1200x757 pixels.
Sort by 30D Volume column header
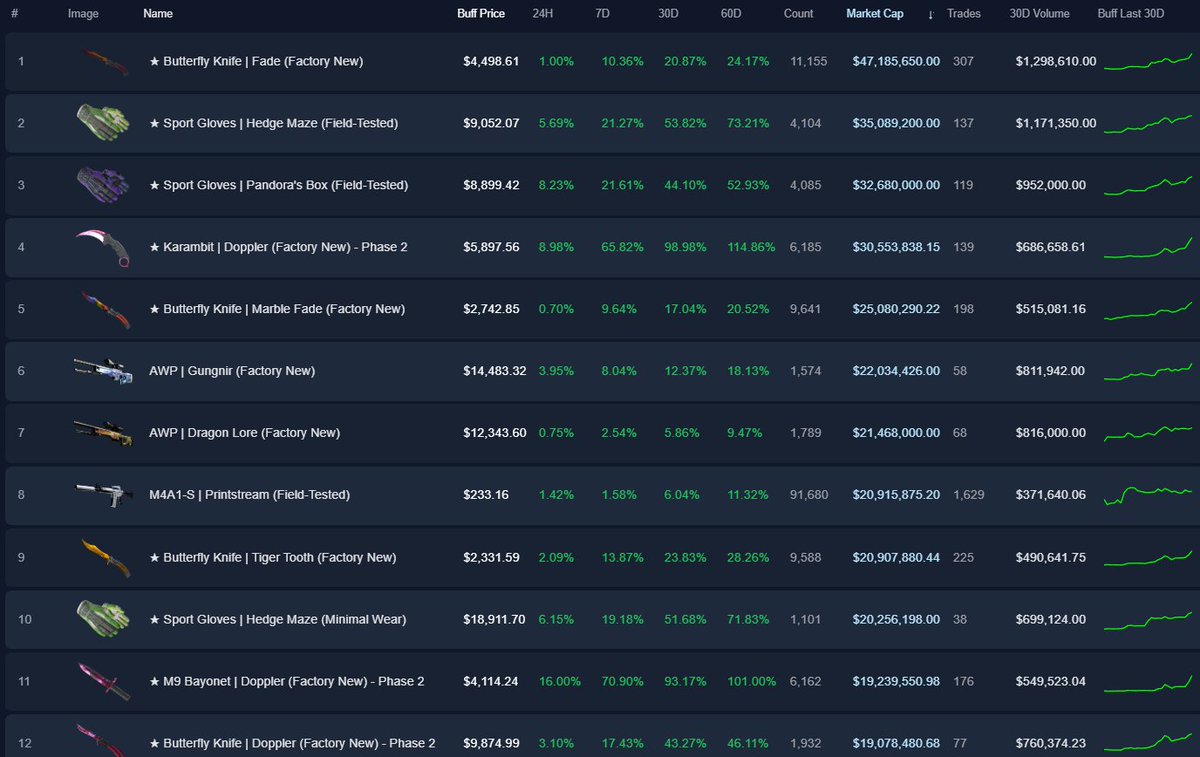click(x=1039, y=14)
